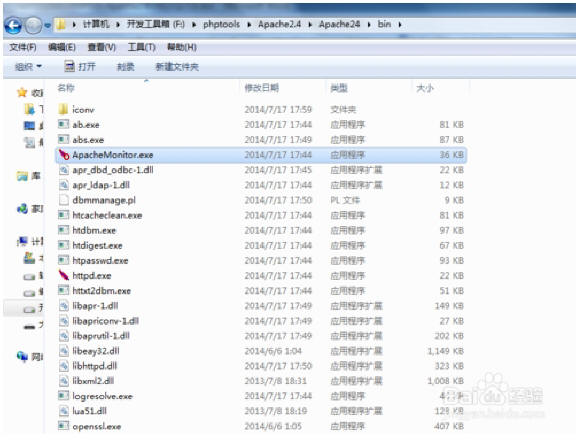The width and height of the screenshot is (576, 447).
Task: Open the 文件(F) menu
Action: pyautogui.click(x=23, y=47)
